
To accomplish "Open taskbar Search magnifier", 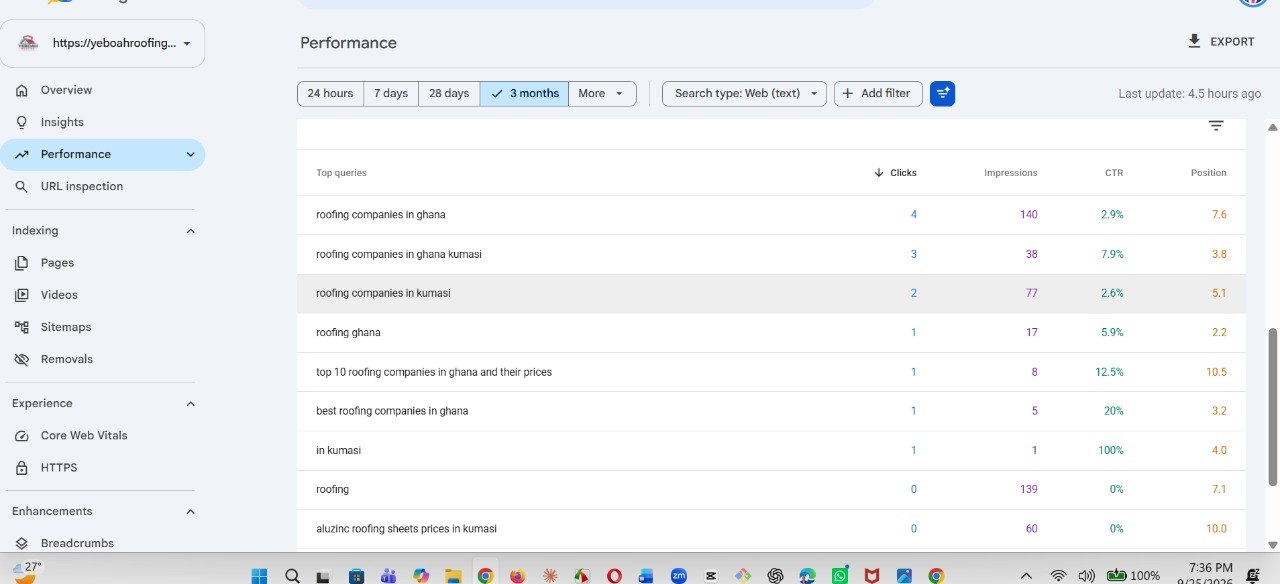I will click(x=292, y=576).
